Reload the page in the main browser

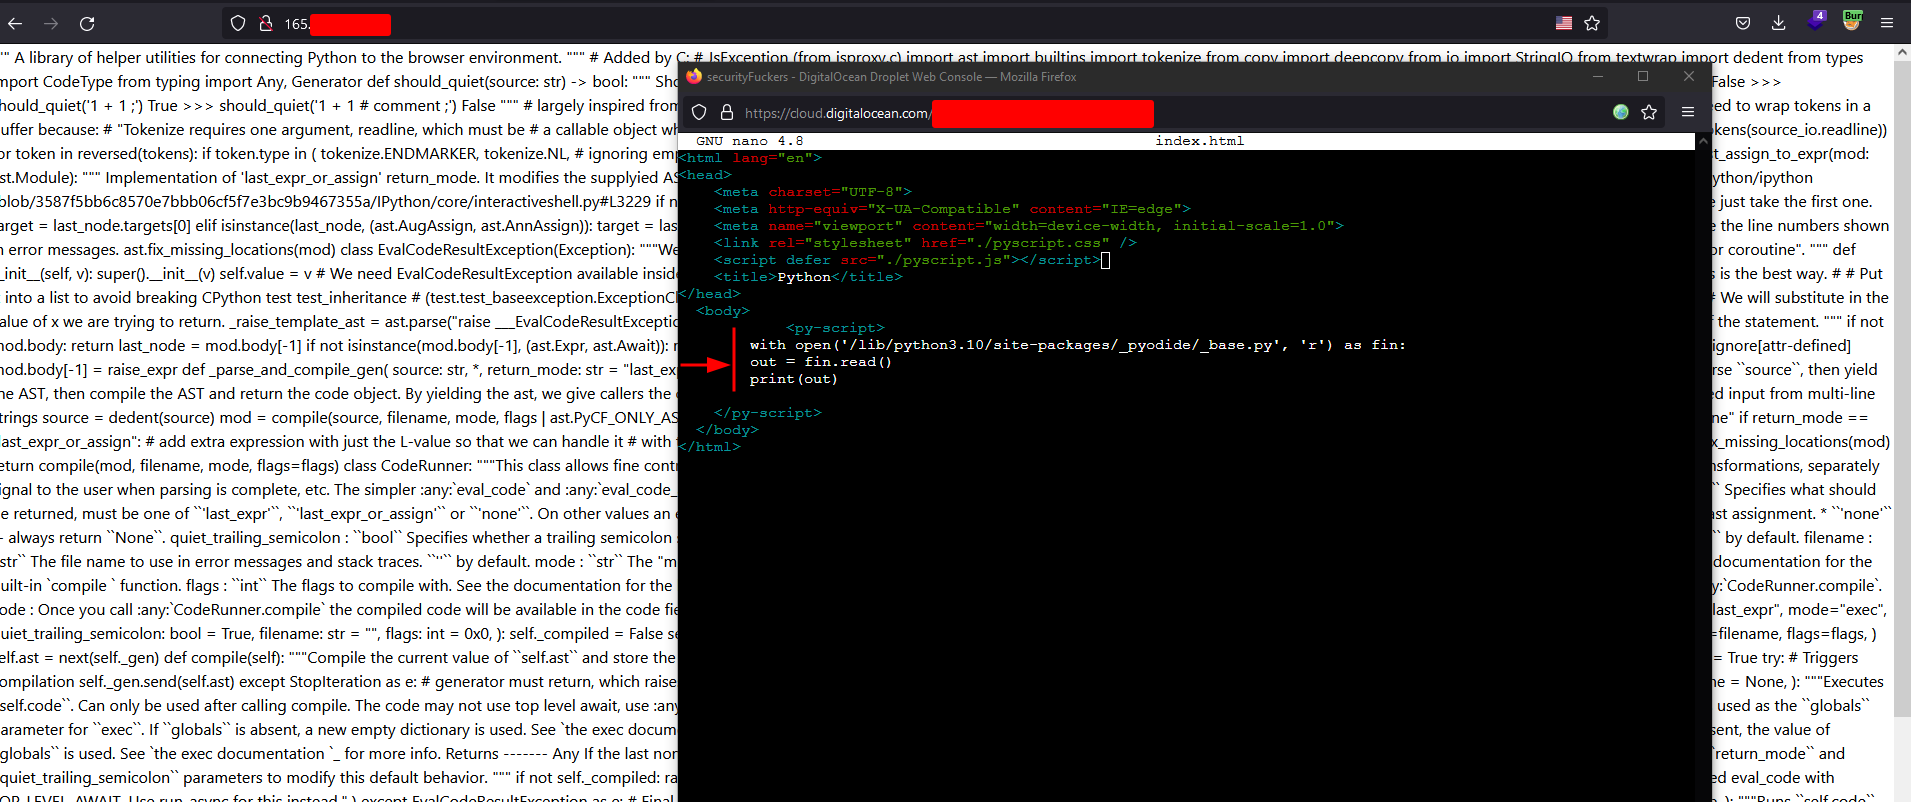(87, 23)
